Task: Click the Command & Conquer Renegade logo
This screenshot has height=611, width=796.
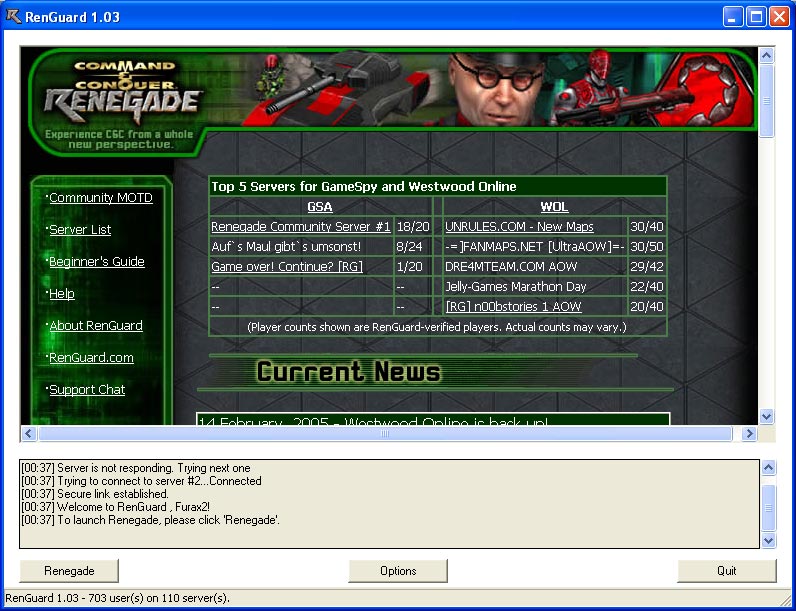Action: coord(123,94)
